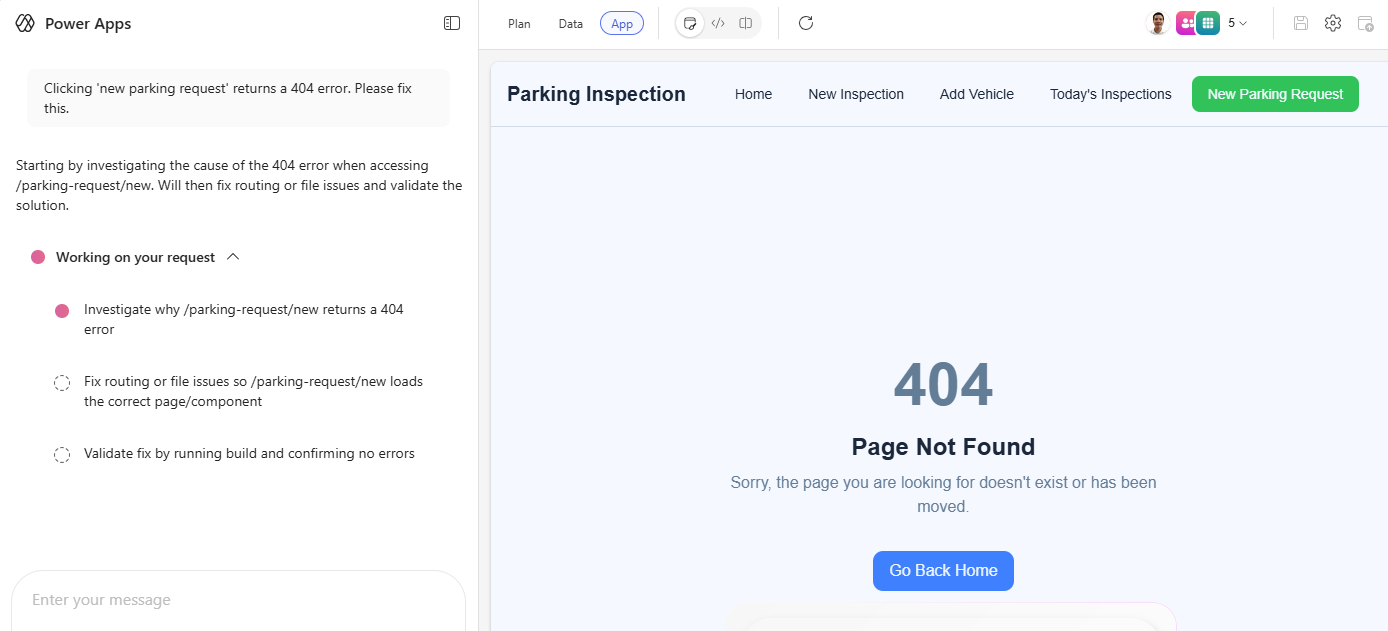Click the green New Parking Request button
This screenshot has height=631, width=1388.
click(x=1275, y=94)
